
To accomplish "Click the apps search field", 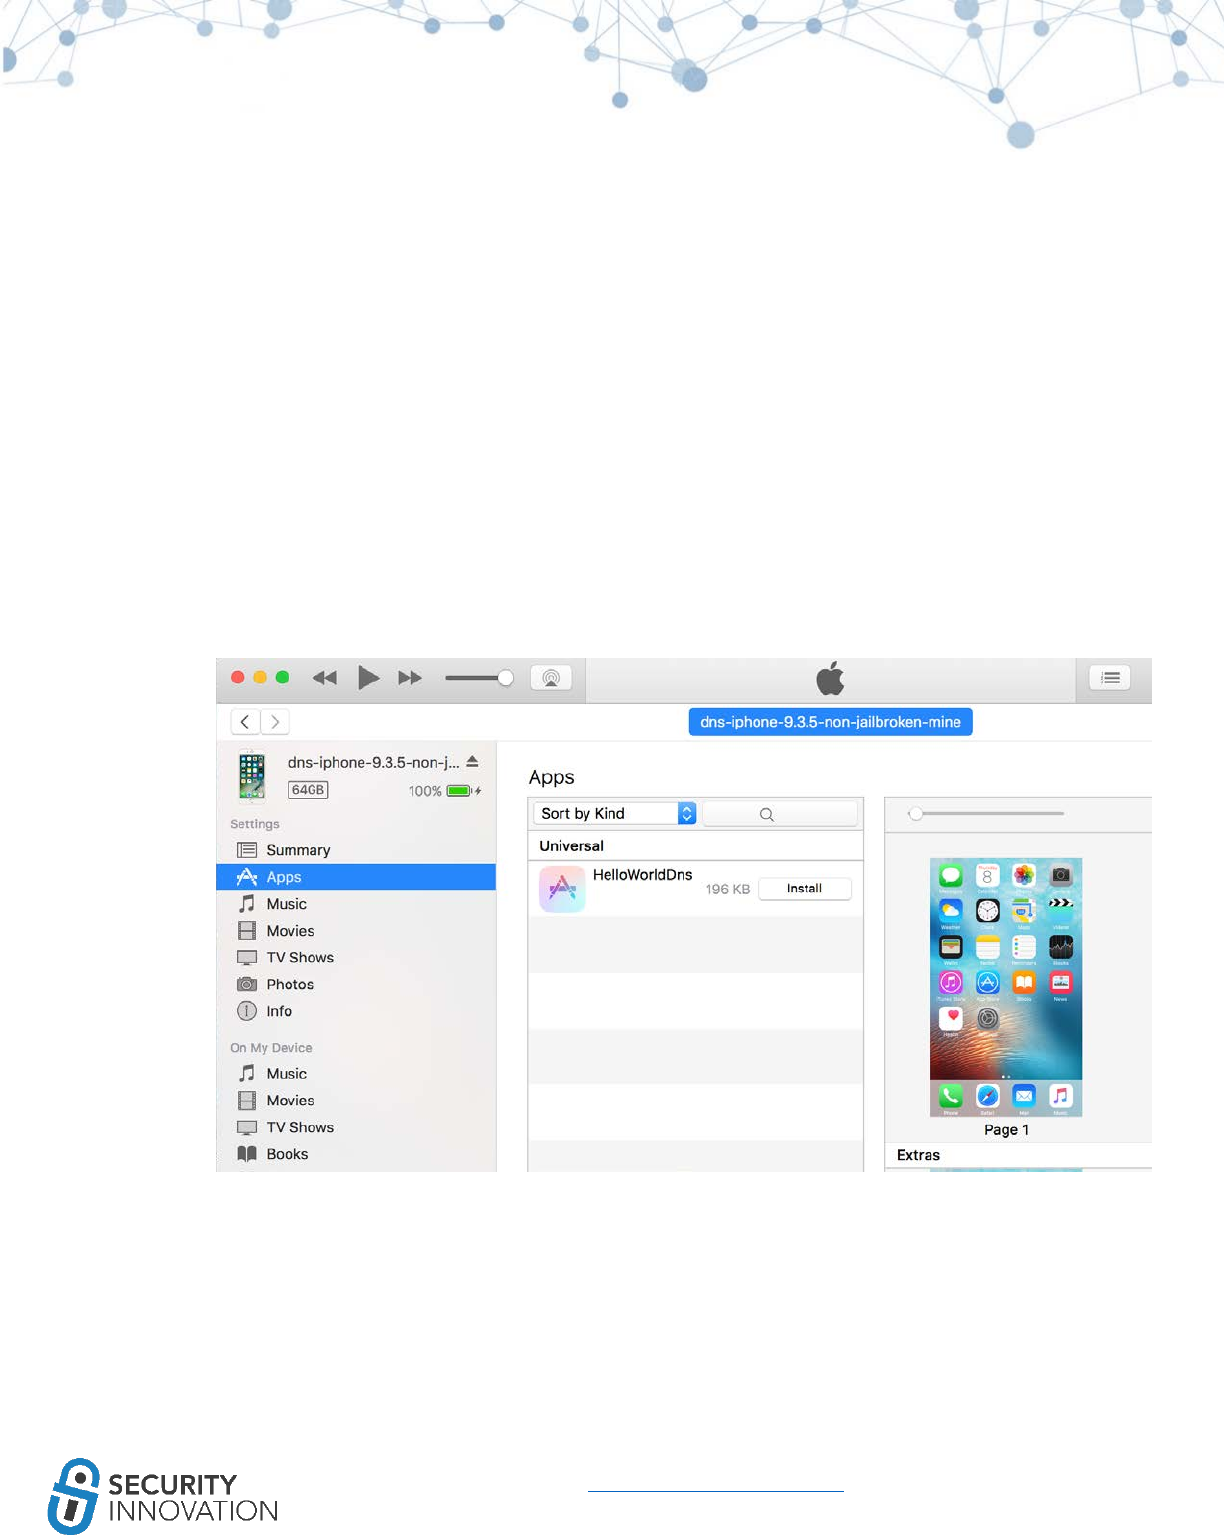I will pyautogui.click(x=780, y=814).
